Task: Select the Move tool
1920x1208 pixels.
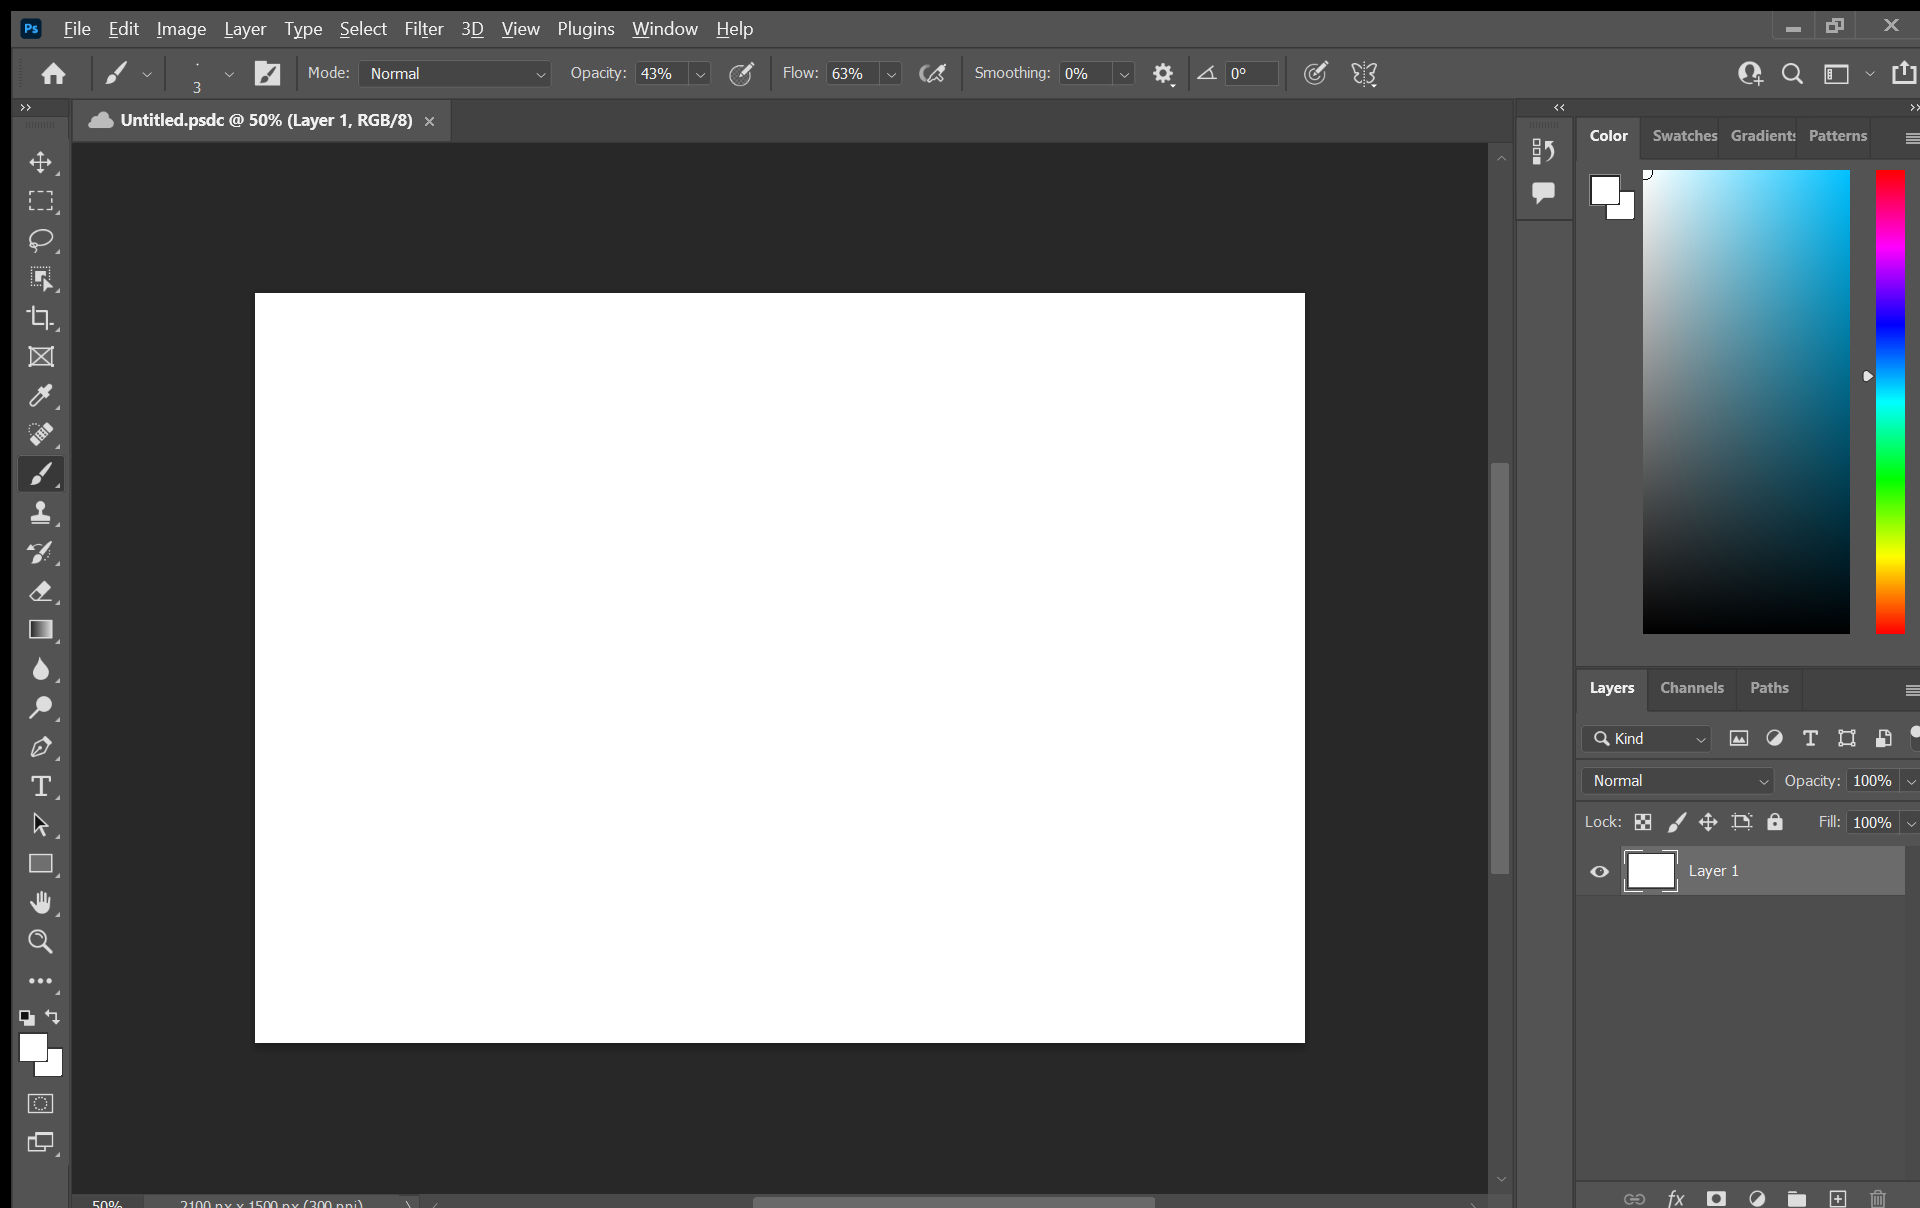Action: [41, 162]
